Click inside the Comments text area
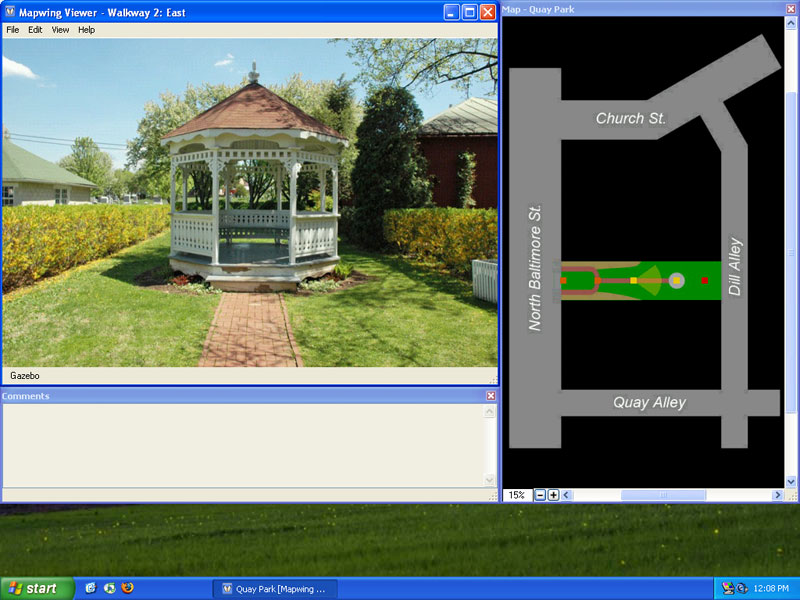 243,445
